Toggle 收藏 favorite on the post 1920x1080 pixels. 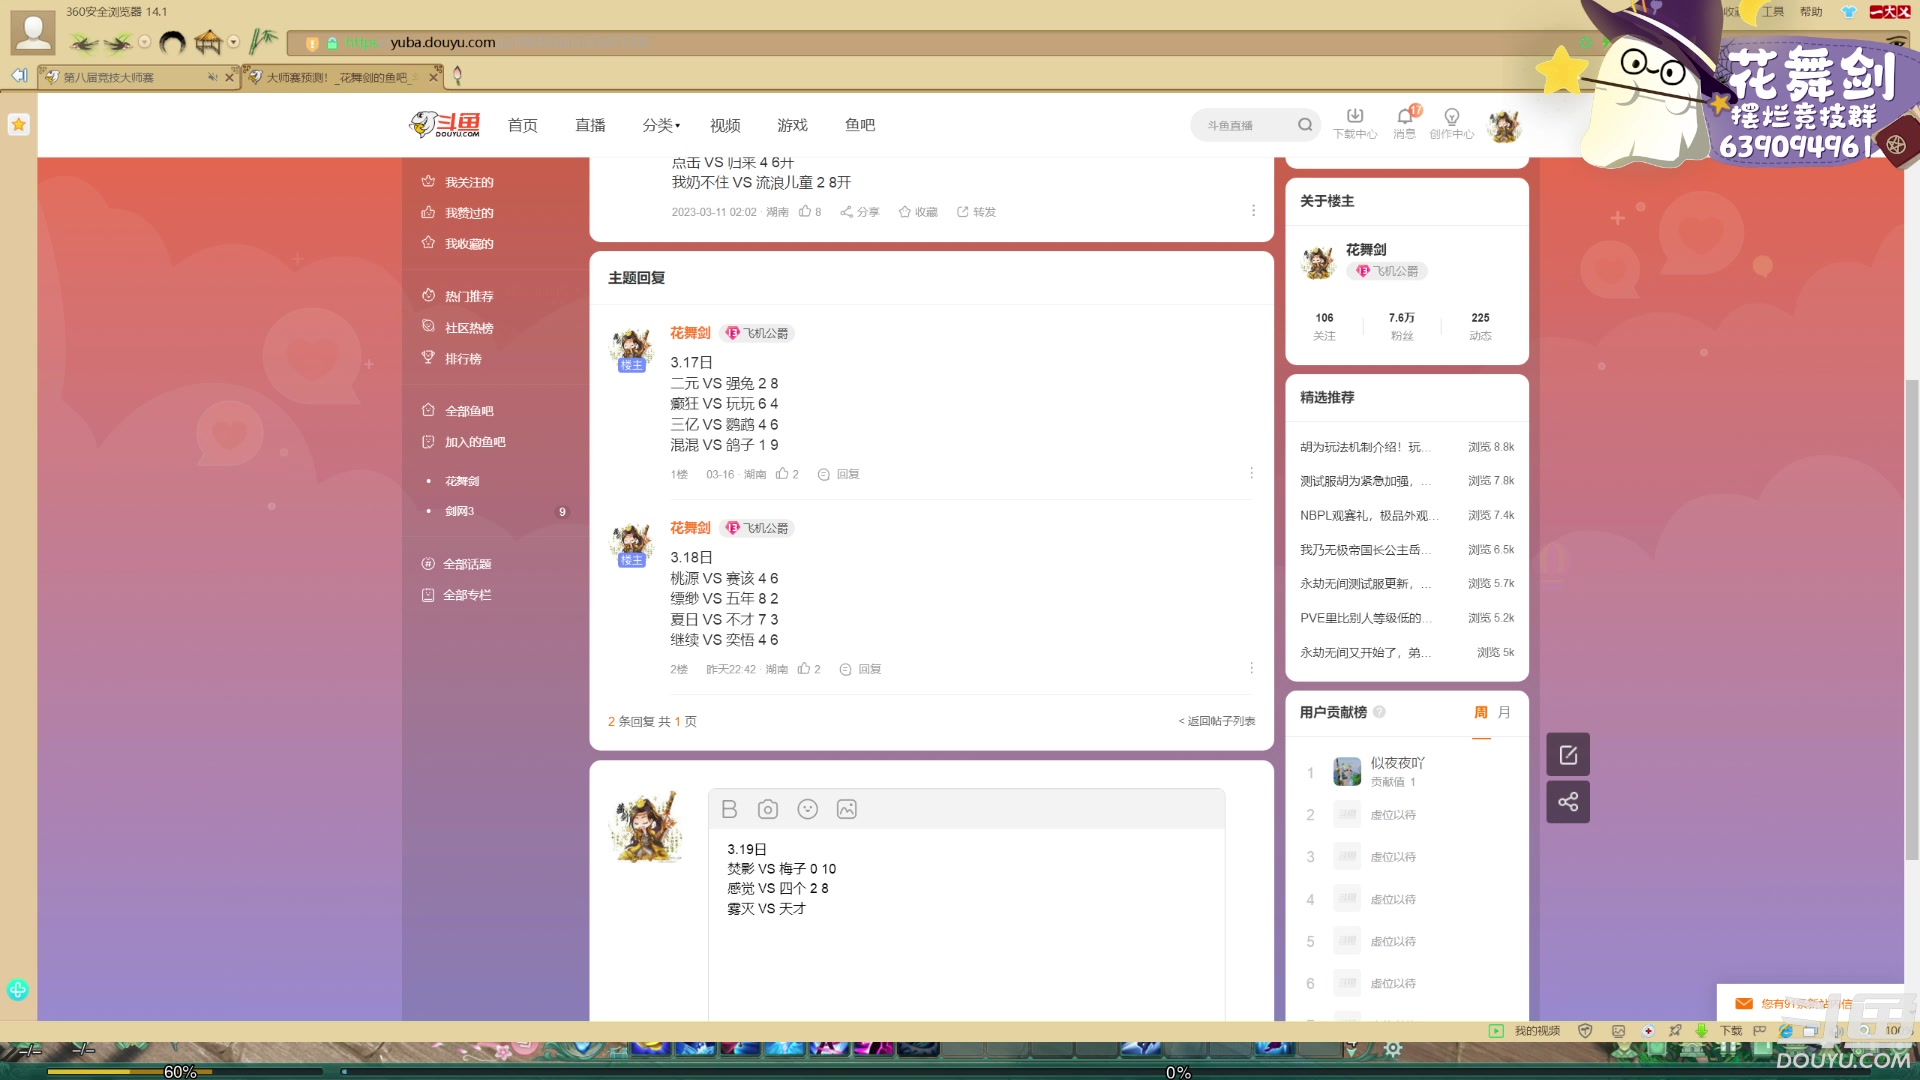917,211
